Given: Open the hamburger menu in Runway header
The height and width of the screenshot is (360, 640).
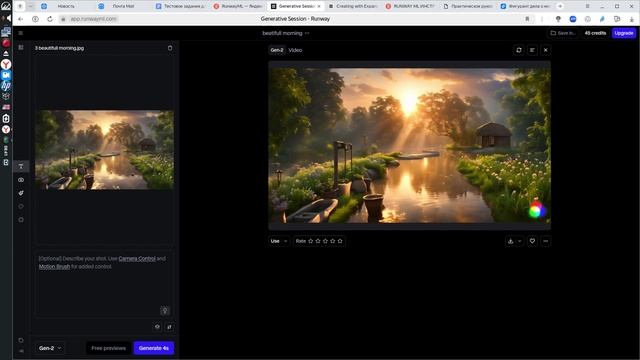Looking at the screenshot, I should tap(20, 33).
